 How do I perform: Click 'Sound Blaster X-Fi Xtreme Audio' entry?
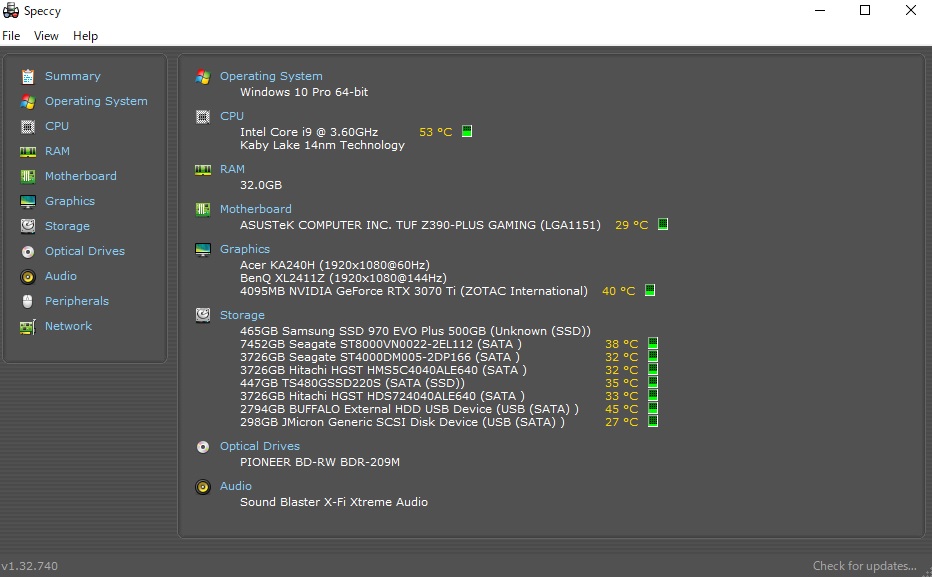pos(333,502)
